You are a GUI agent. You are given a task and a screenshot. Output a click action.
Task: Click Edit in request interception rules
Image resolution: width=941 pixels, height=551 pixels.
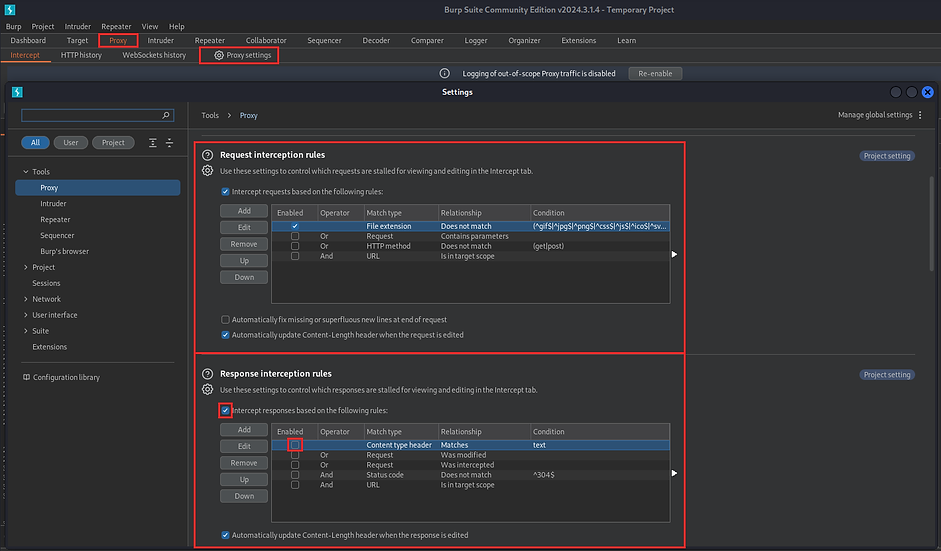(x=244, y=227)
